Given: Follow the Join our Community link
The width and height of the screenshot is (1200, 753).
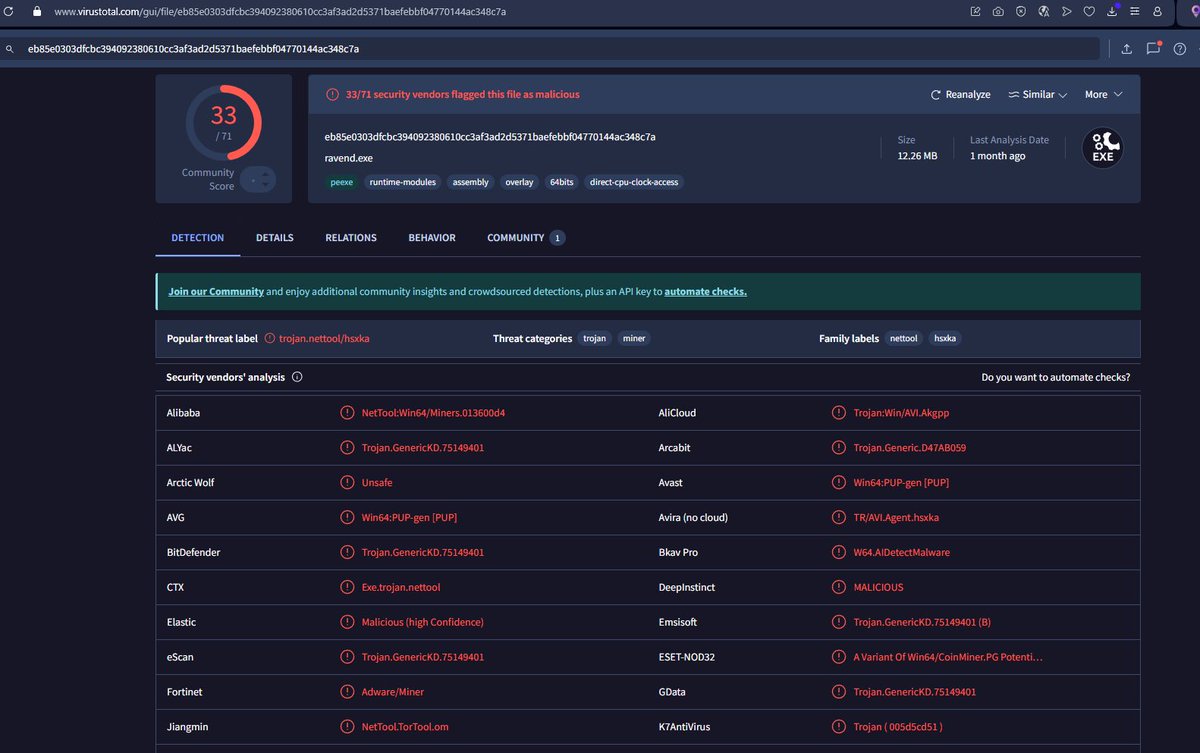Looking at the screenshot, I should coord(216,292).
